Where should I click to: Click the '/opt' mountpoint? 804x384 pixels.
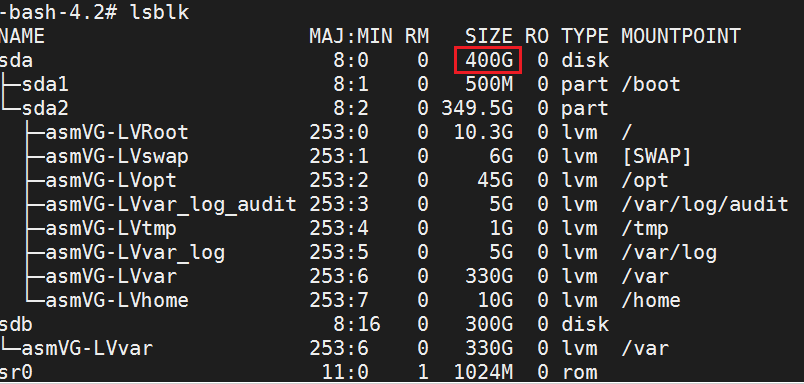coord(645,180)
